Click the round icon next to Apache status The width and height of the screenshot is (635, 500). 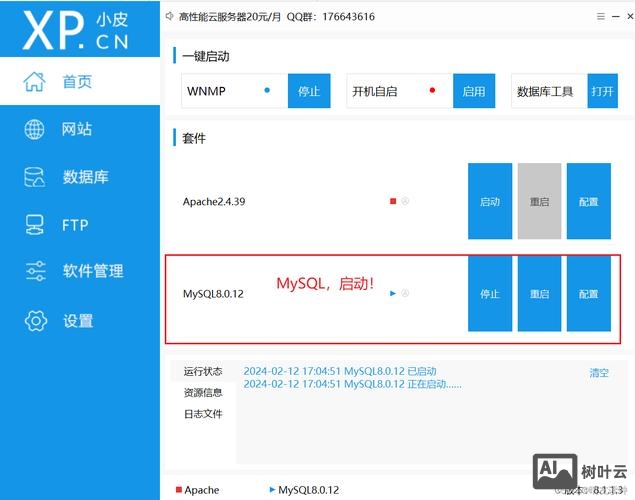pyautogui.click(x=405, y=201)
